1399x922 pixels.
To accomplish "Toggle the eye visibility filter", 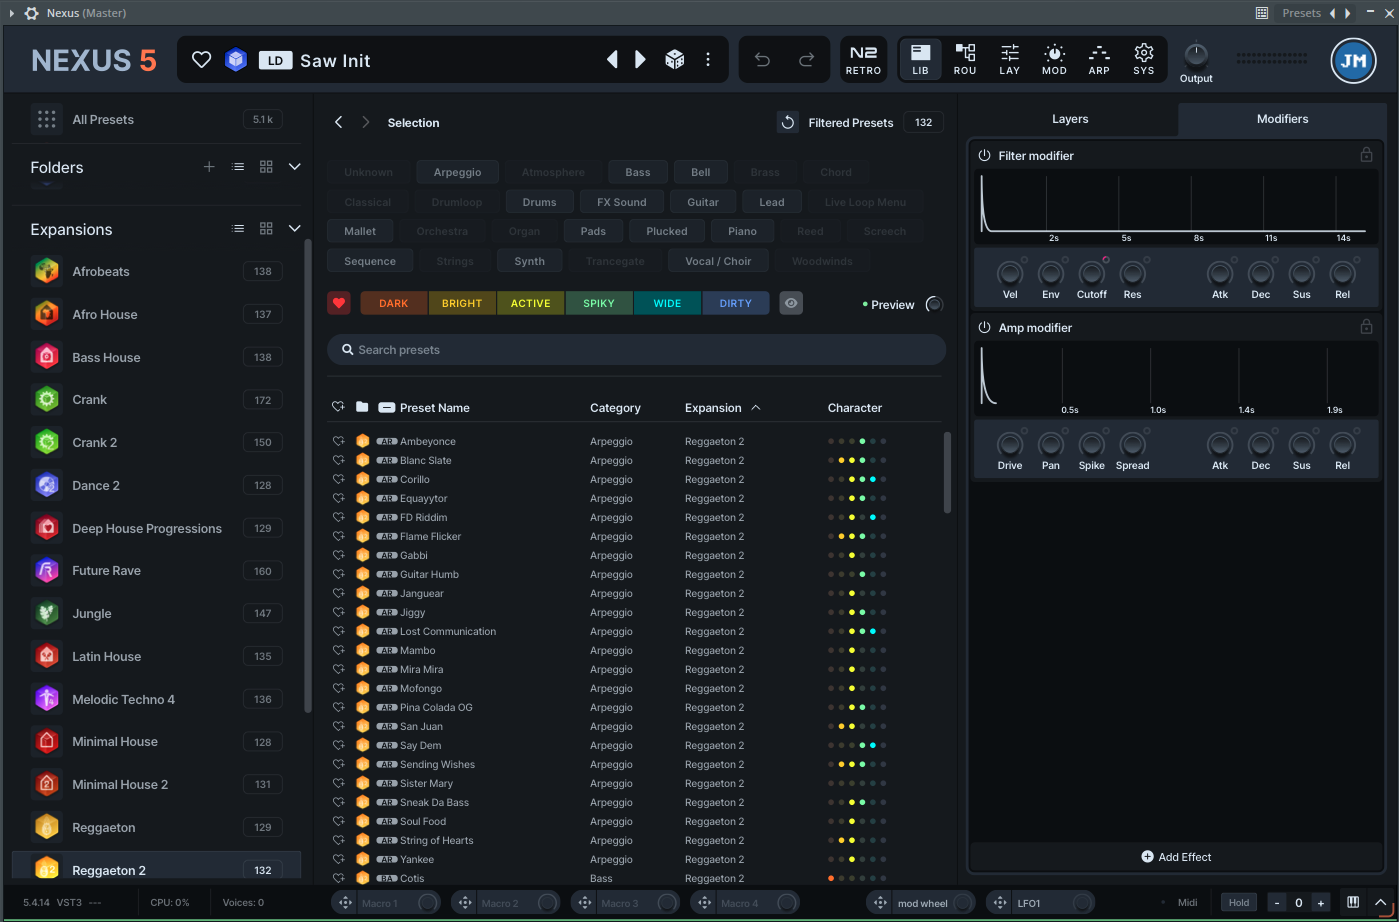I will coord(791,303).
